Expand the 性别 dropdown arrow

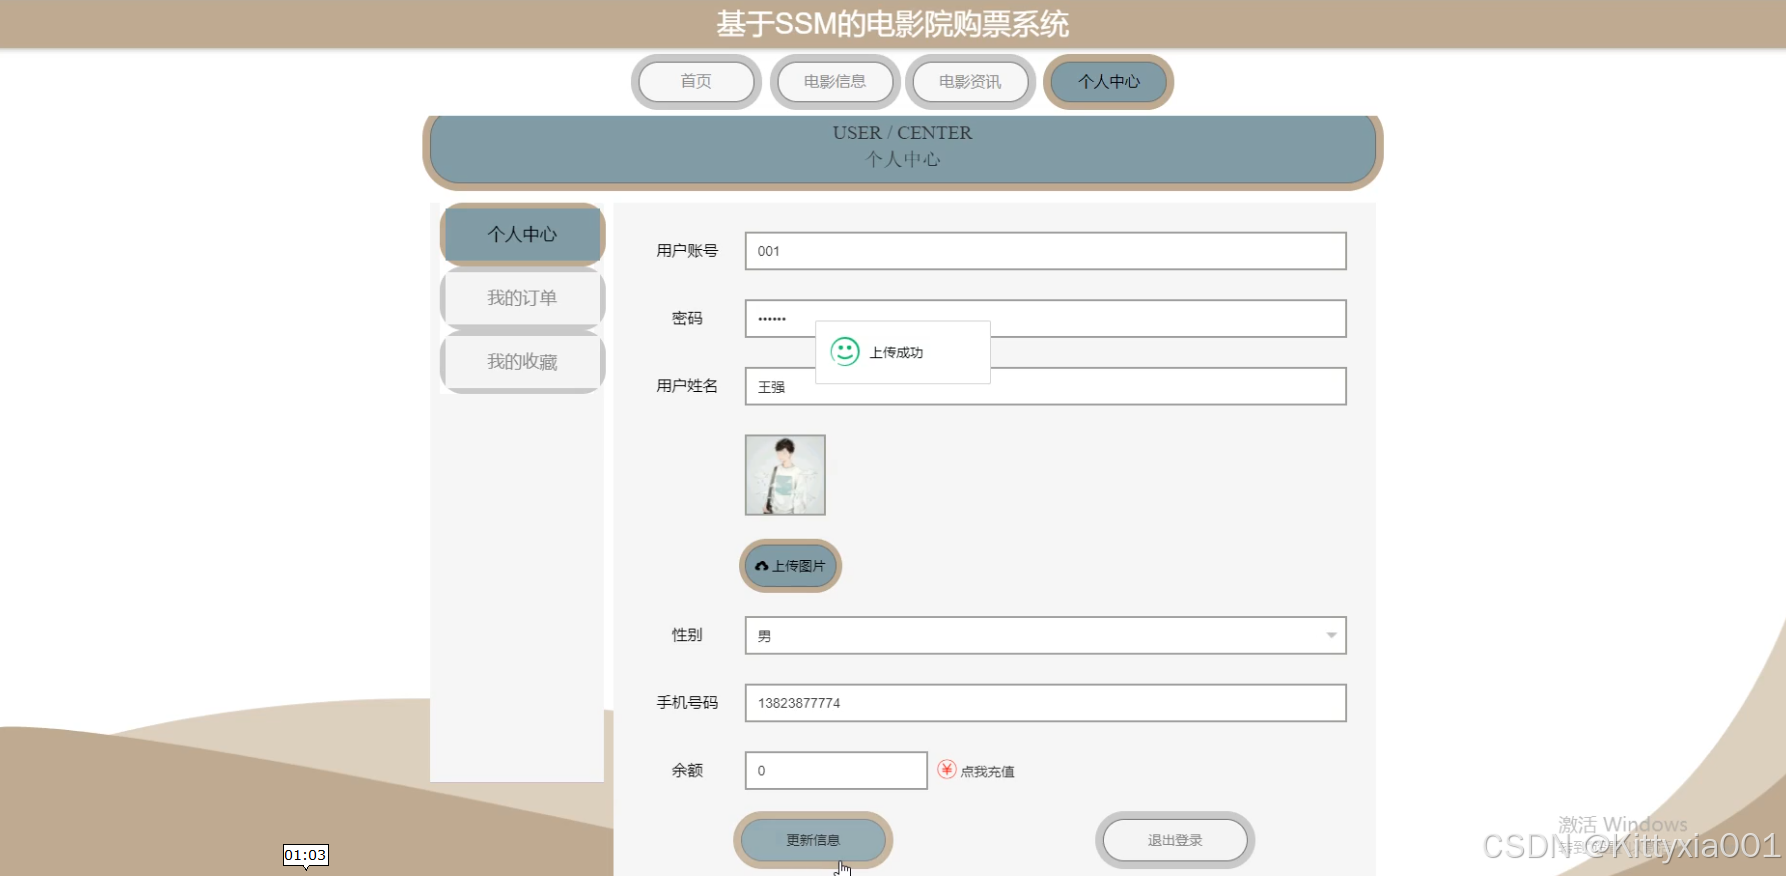coord(1331,636)
